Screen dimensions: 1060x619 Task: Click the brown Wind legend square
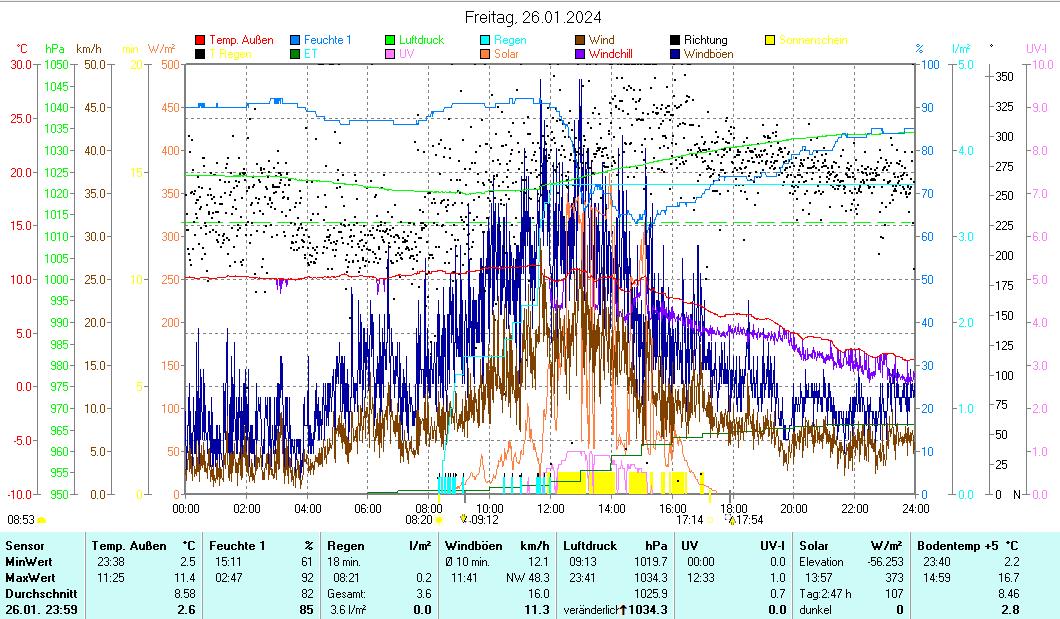pyautogui.click(x=581, y=40)
